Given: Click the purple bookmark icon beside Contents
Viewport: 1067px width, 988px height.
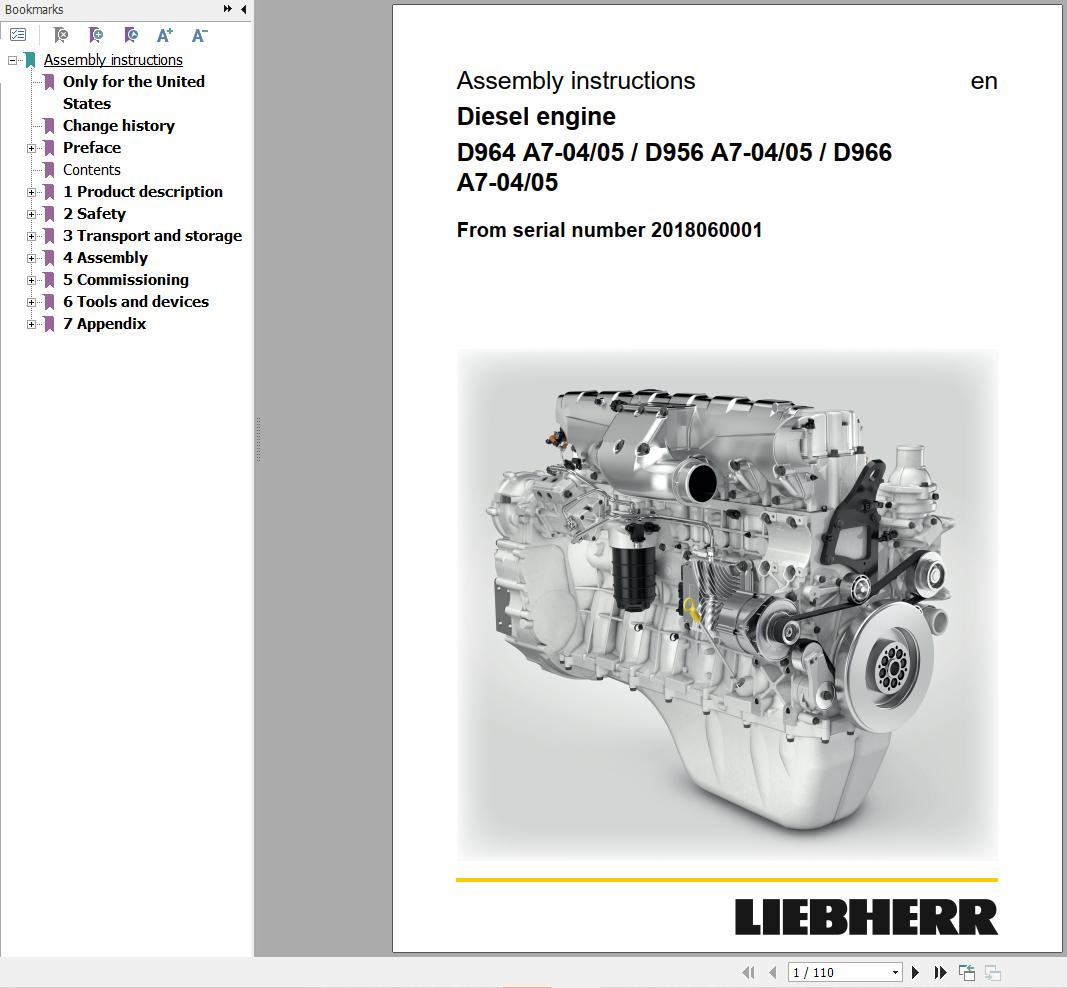Looking at the screenshot, I should pos(49,169).
